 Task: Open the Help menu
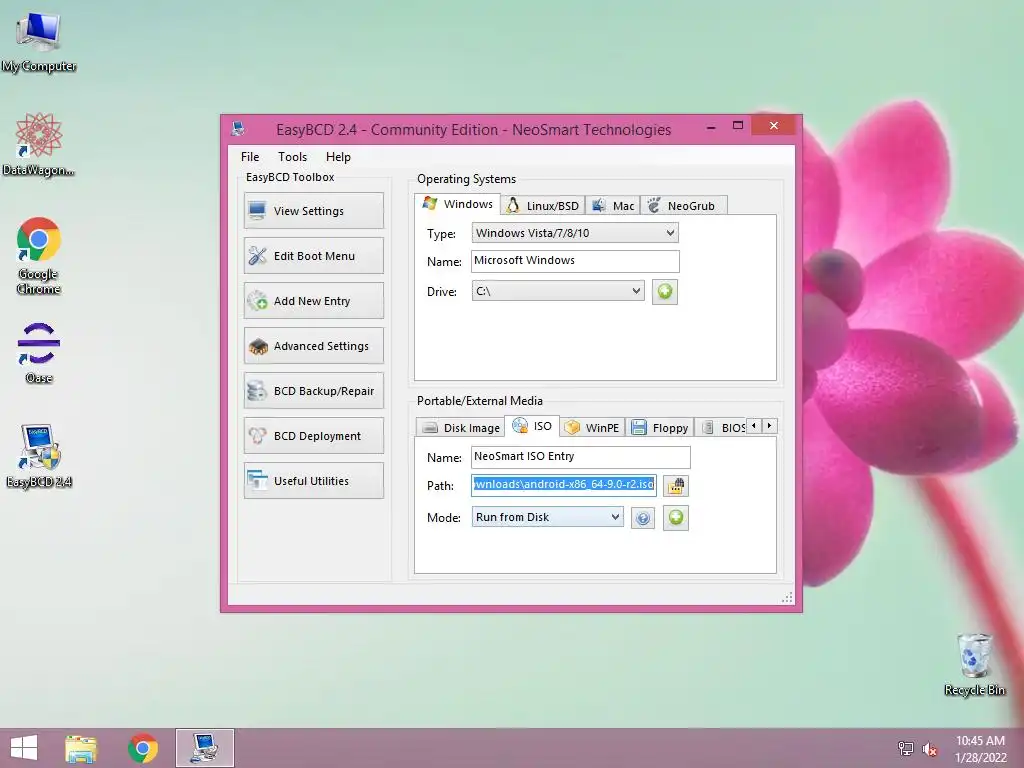338,157
